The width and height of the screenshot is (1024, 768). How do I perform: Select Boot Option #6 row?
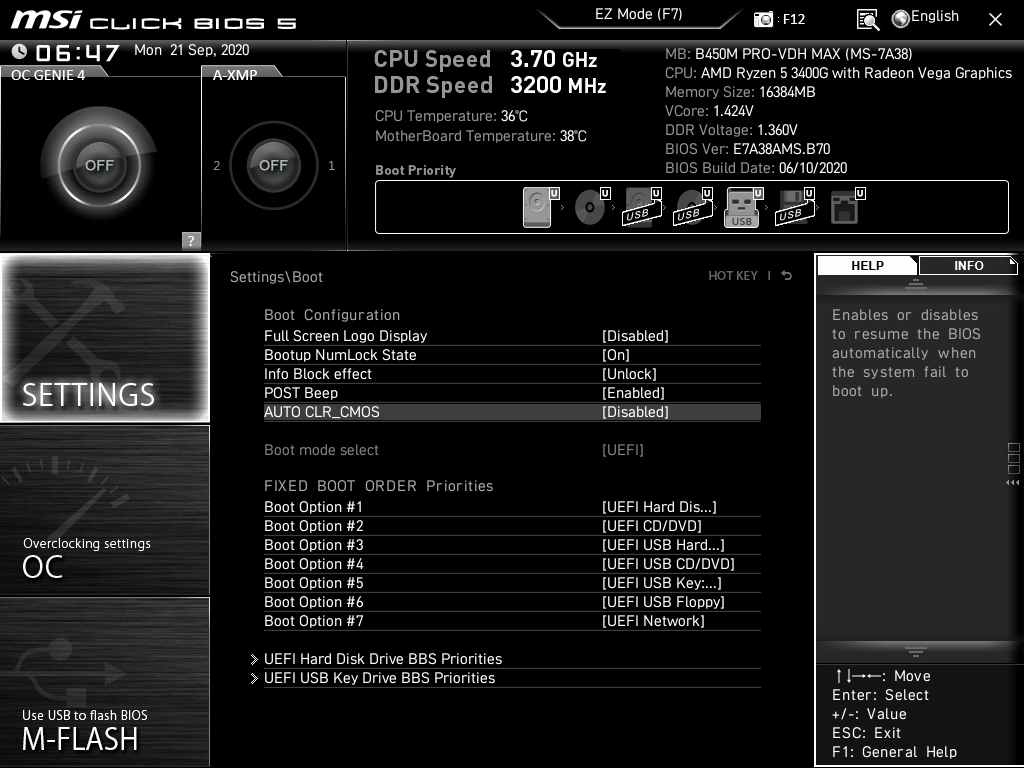pyautogui.click(x=512, y=601)
